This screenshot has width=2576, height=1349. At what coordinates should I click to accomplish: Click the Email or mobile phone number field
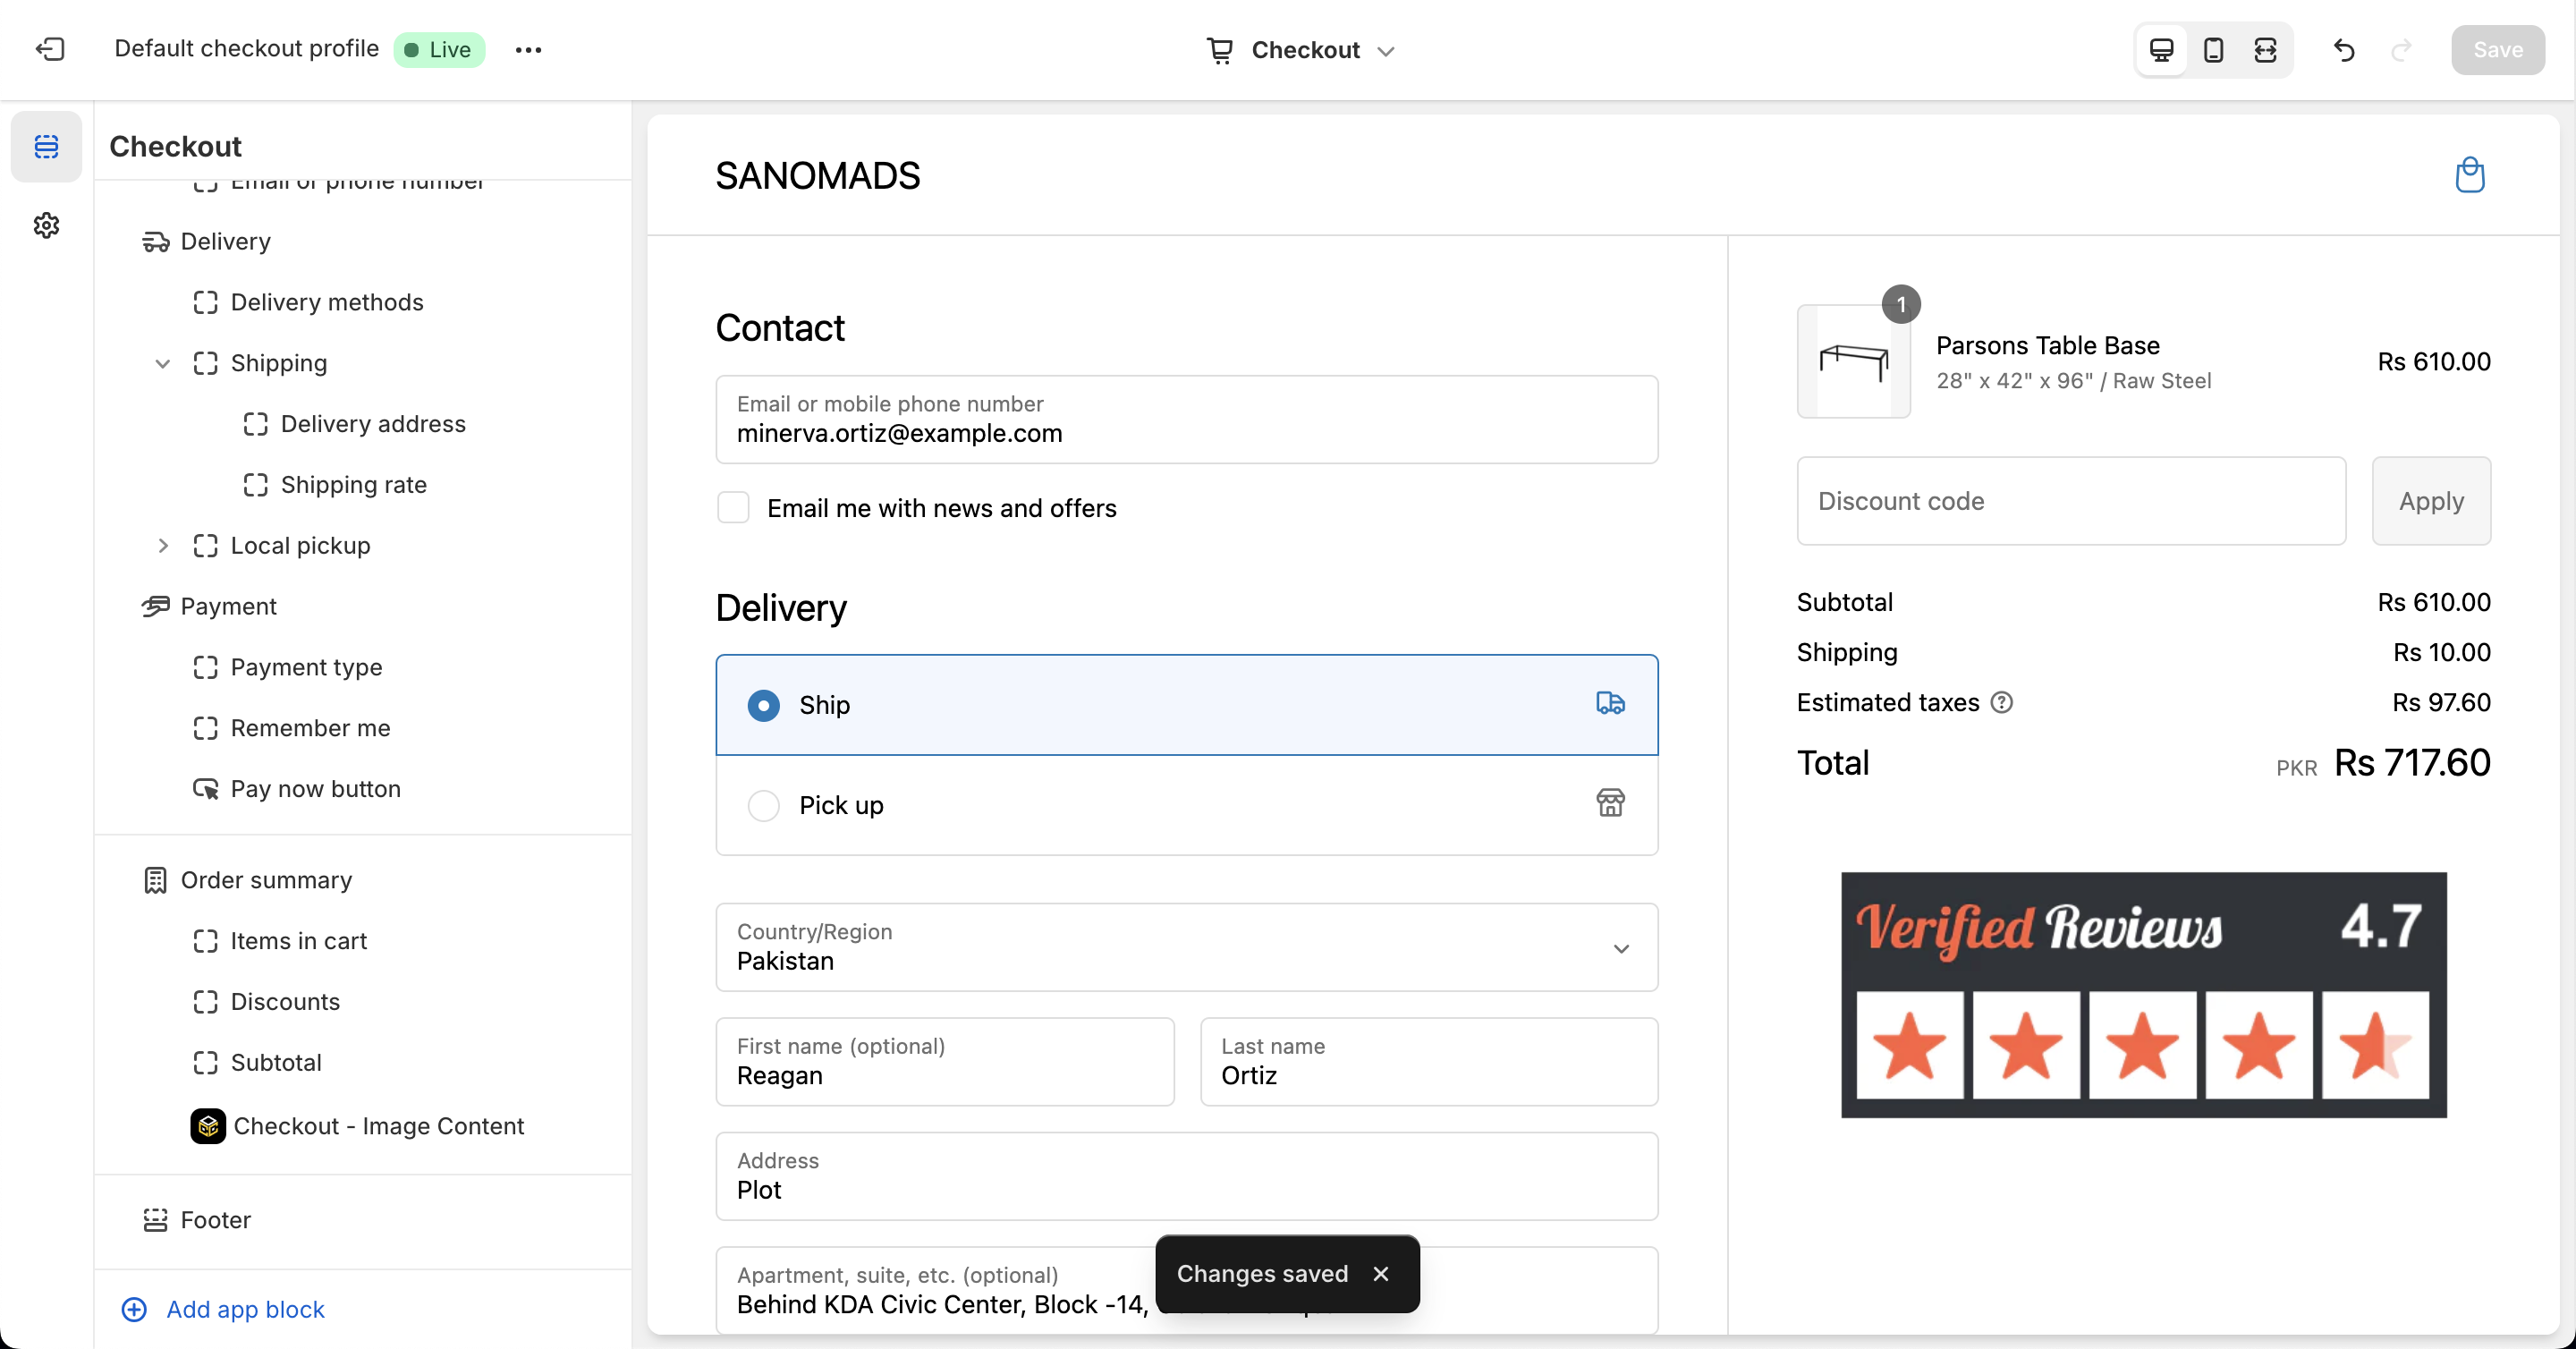[1187, 420]
